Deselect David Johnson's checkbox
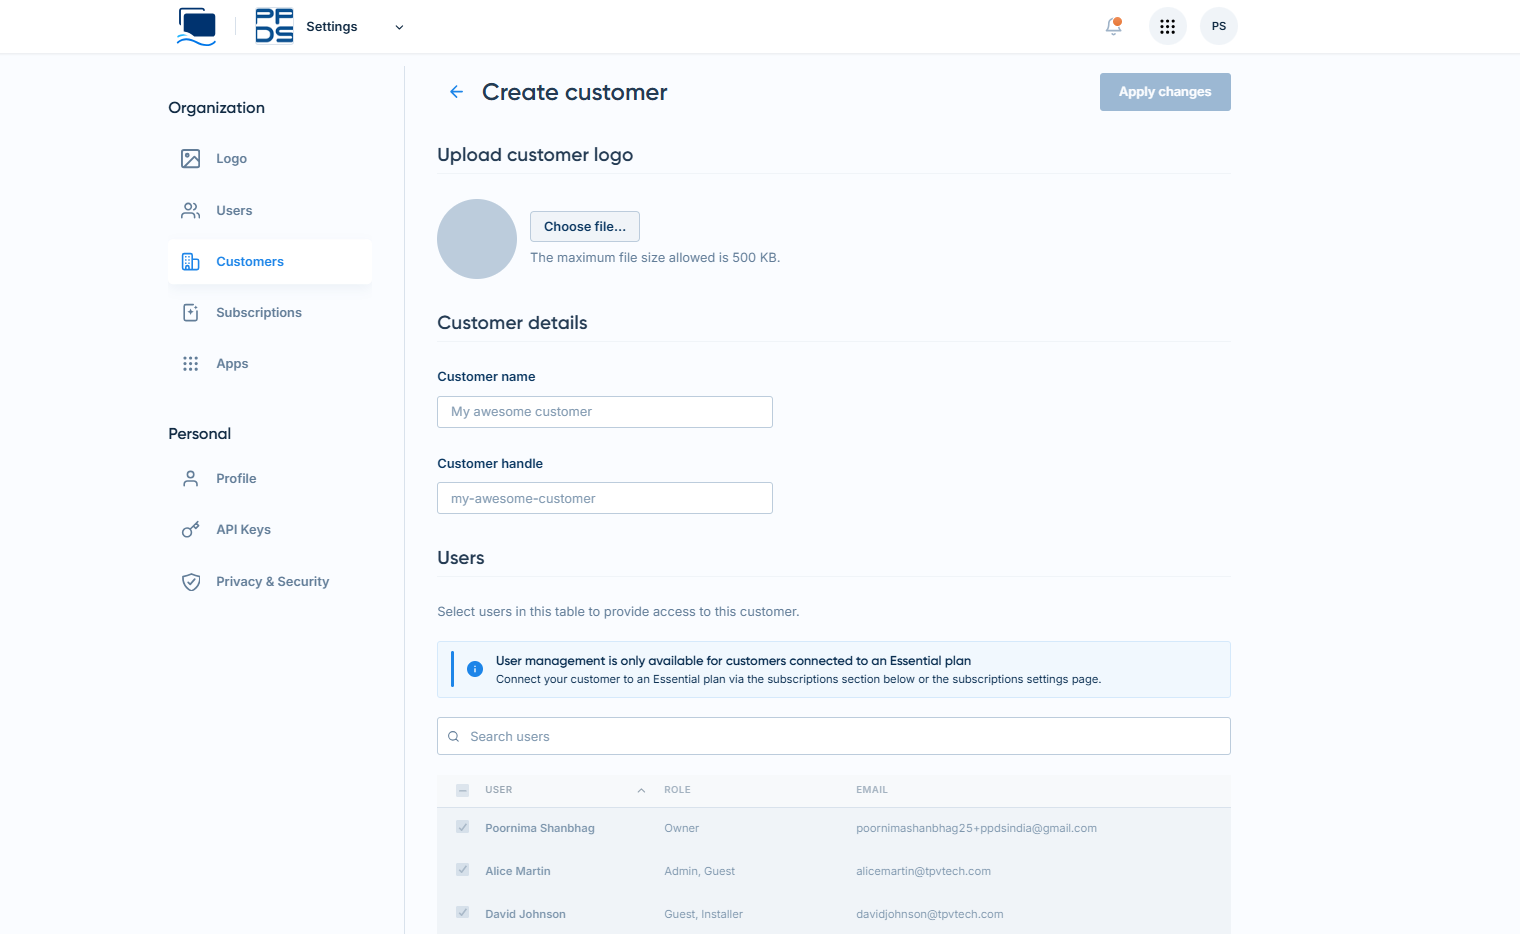This screenshot has width=1520, height=934. point(462,912)
